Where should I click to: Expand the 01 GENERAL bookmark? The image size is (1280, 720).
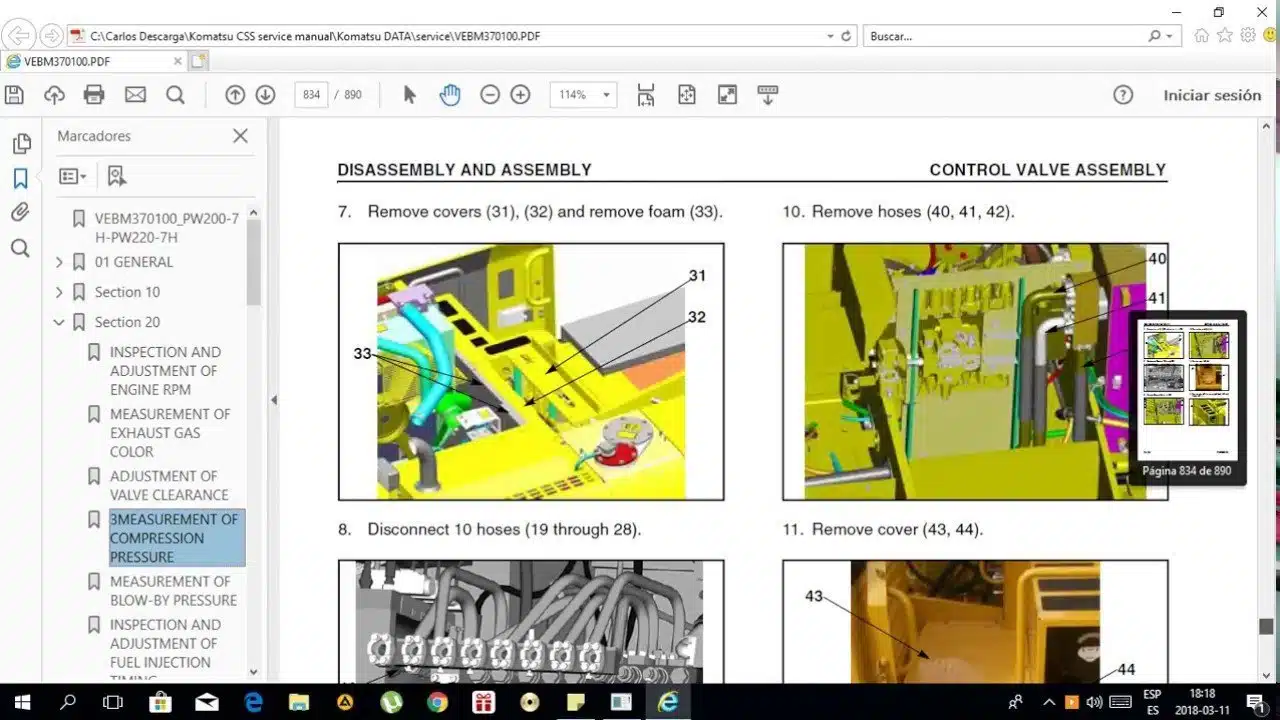pos(59,262)
